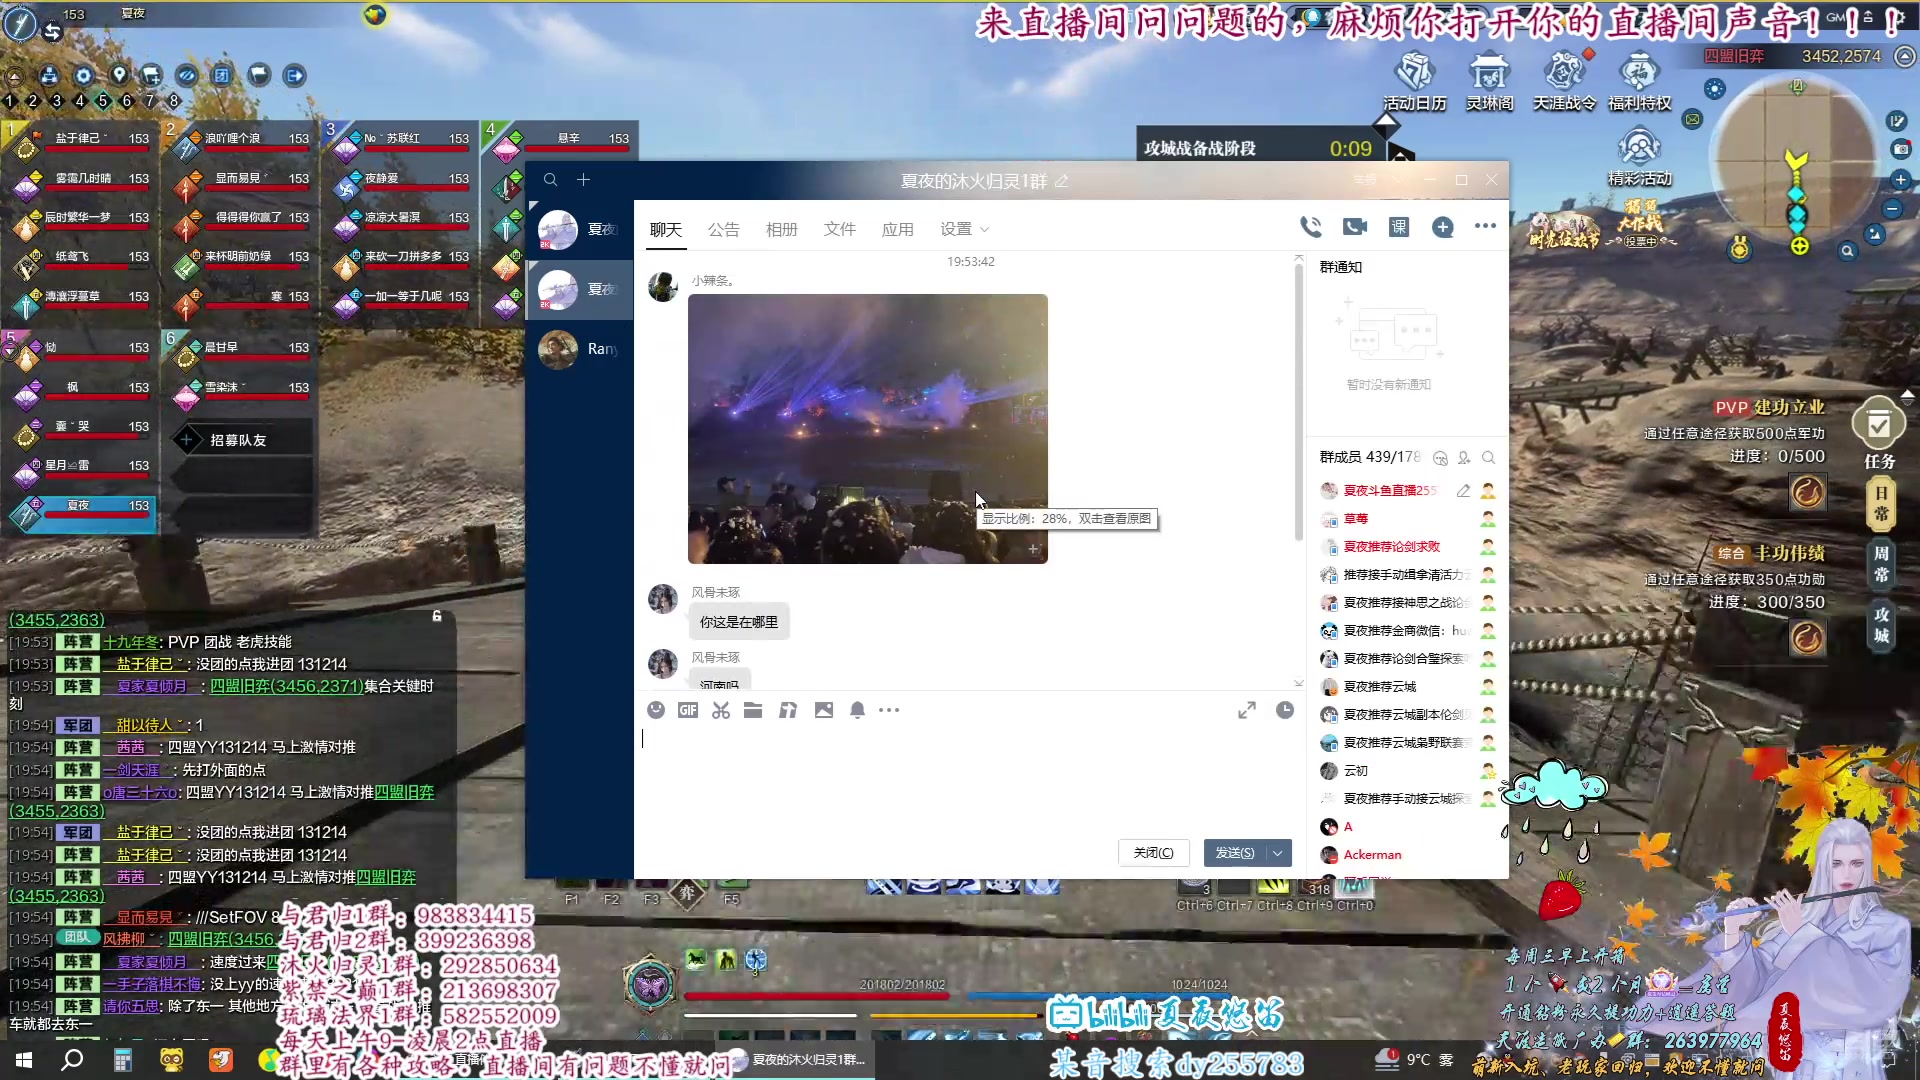The height and width of the screenshot is (1080, 1920).
Task: Edit card of 夏夜斗鱼直播 with pencil icon
Action: (x=1463, y=491)
